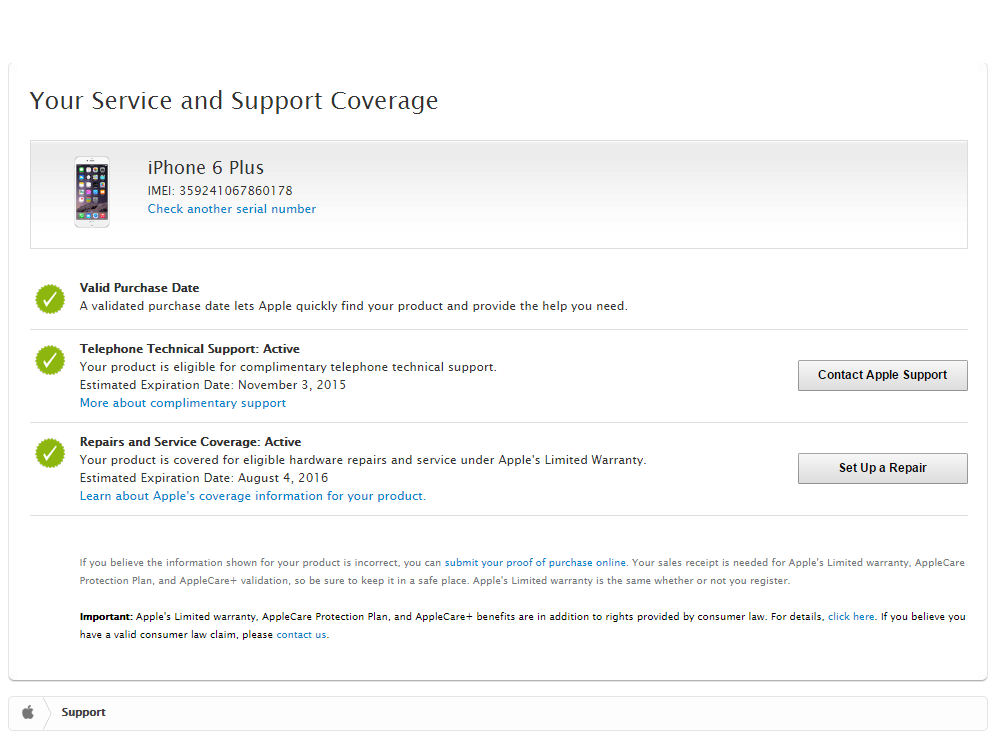
Task: Click the 'click here' consumer law link
Action: (x=851, y=617)
